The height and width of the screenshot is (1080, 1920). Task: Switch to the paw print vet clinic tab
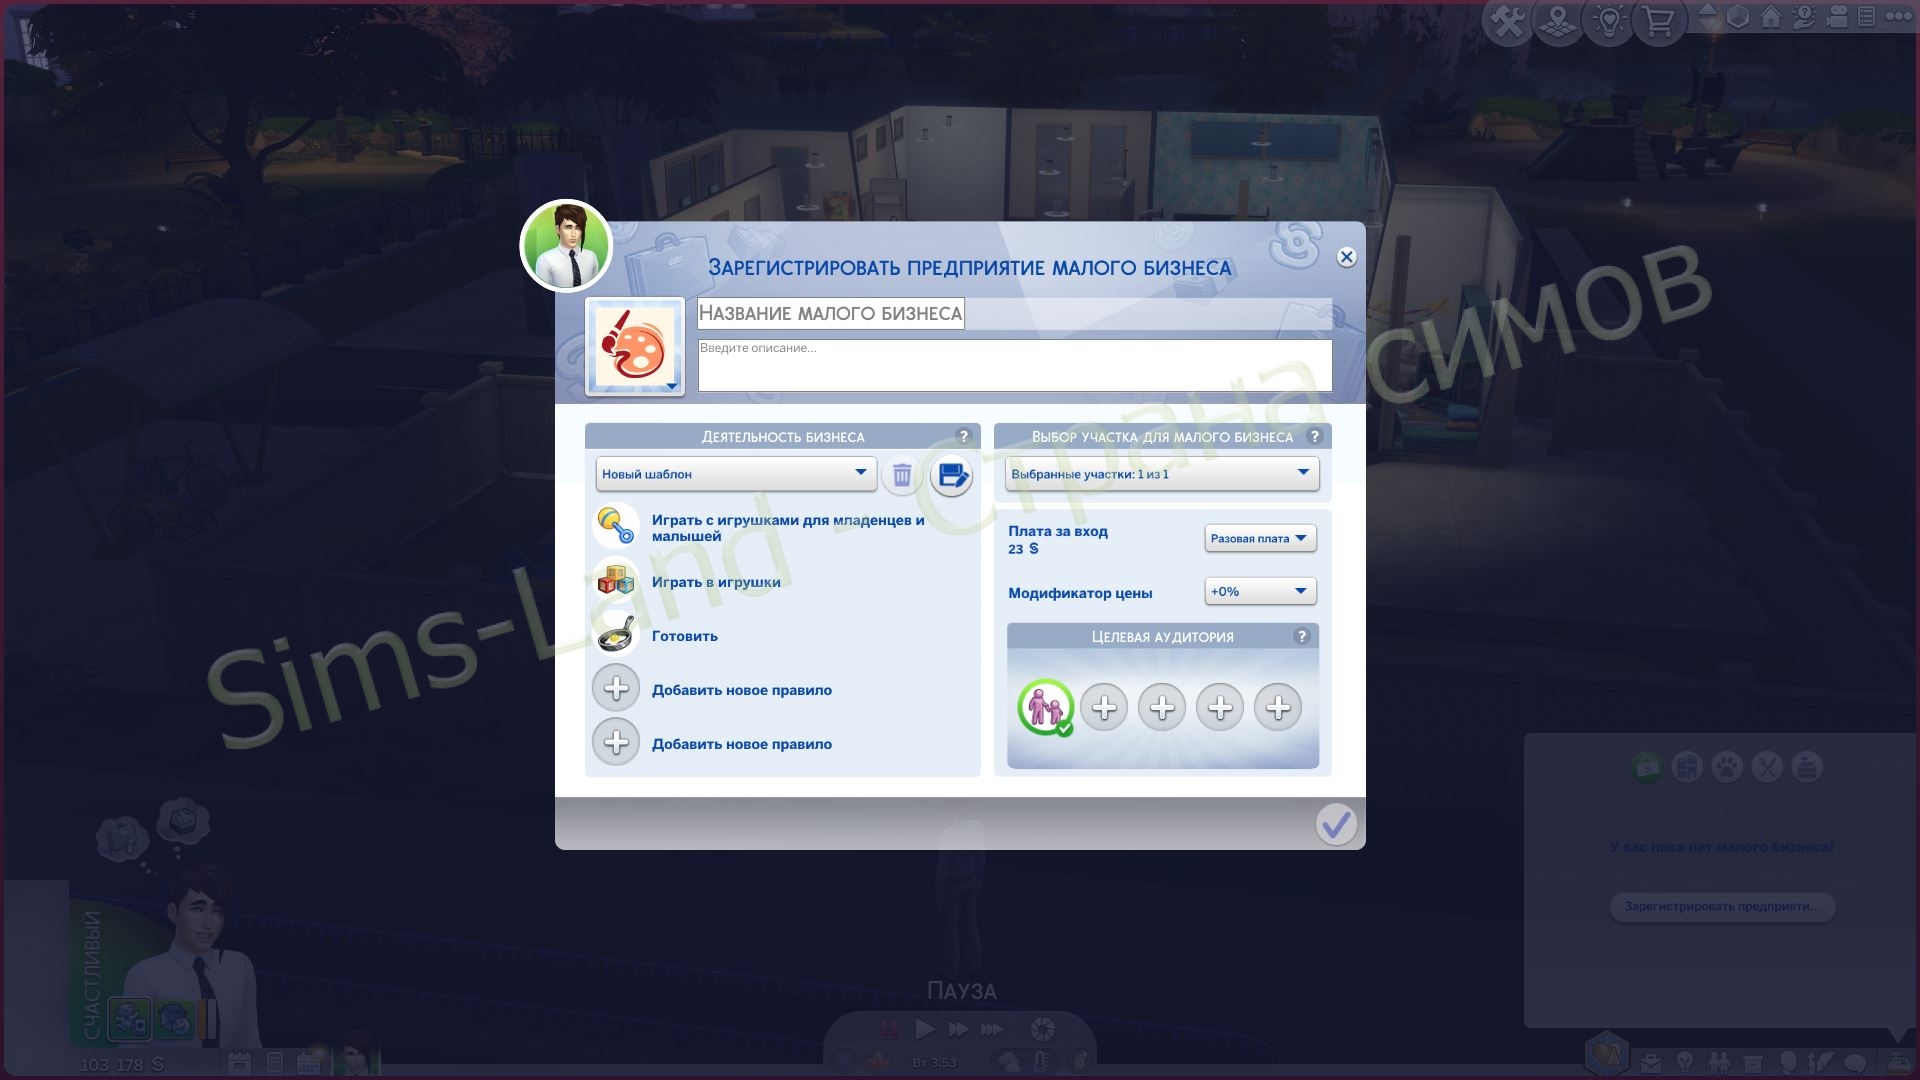point(1727,767)
